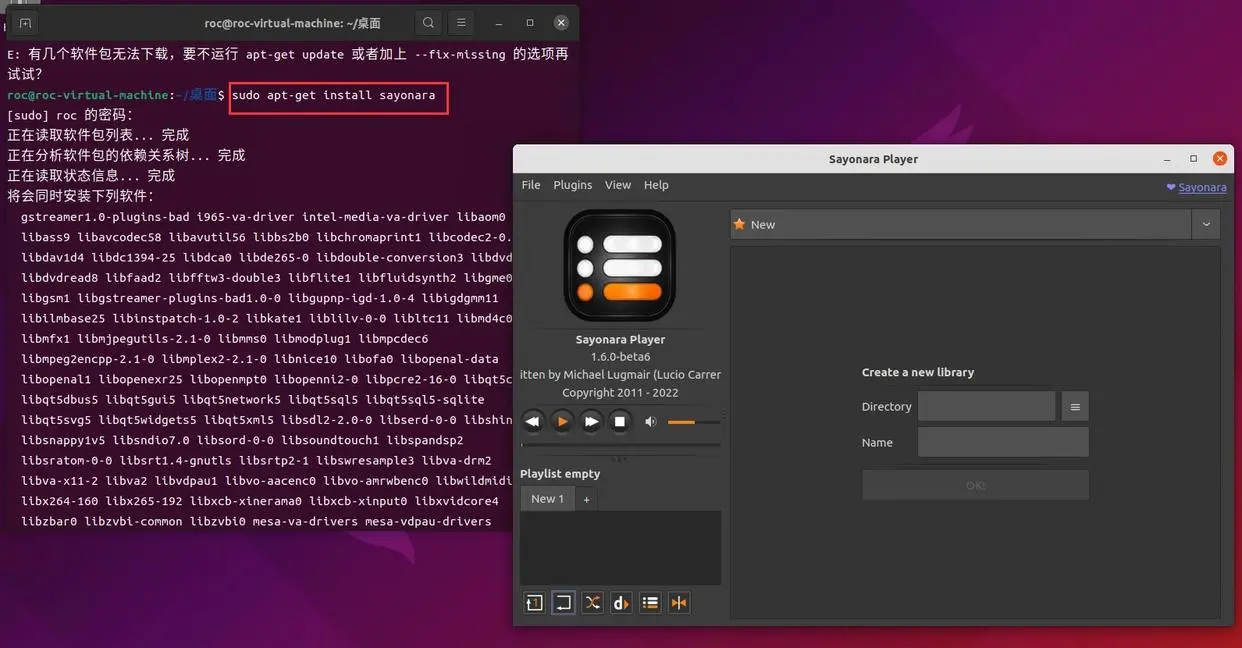Screen dimensions: 1242x648
Task: Toggle Dynamic playback mode button
Action: pos(621,602)
